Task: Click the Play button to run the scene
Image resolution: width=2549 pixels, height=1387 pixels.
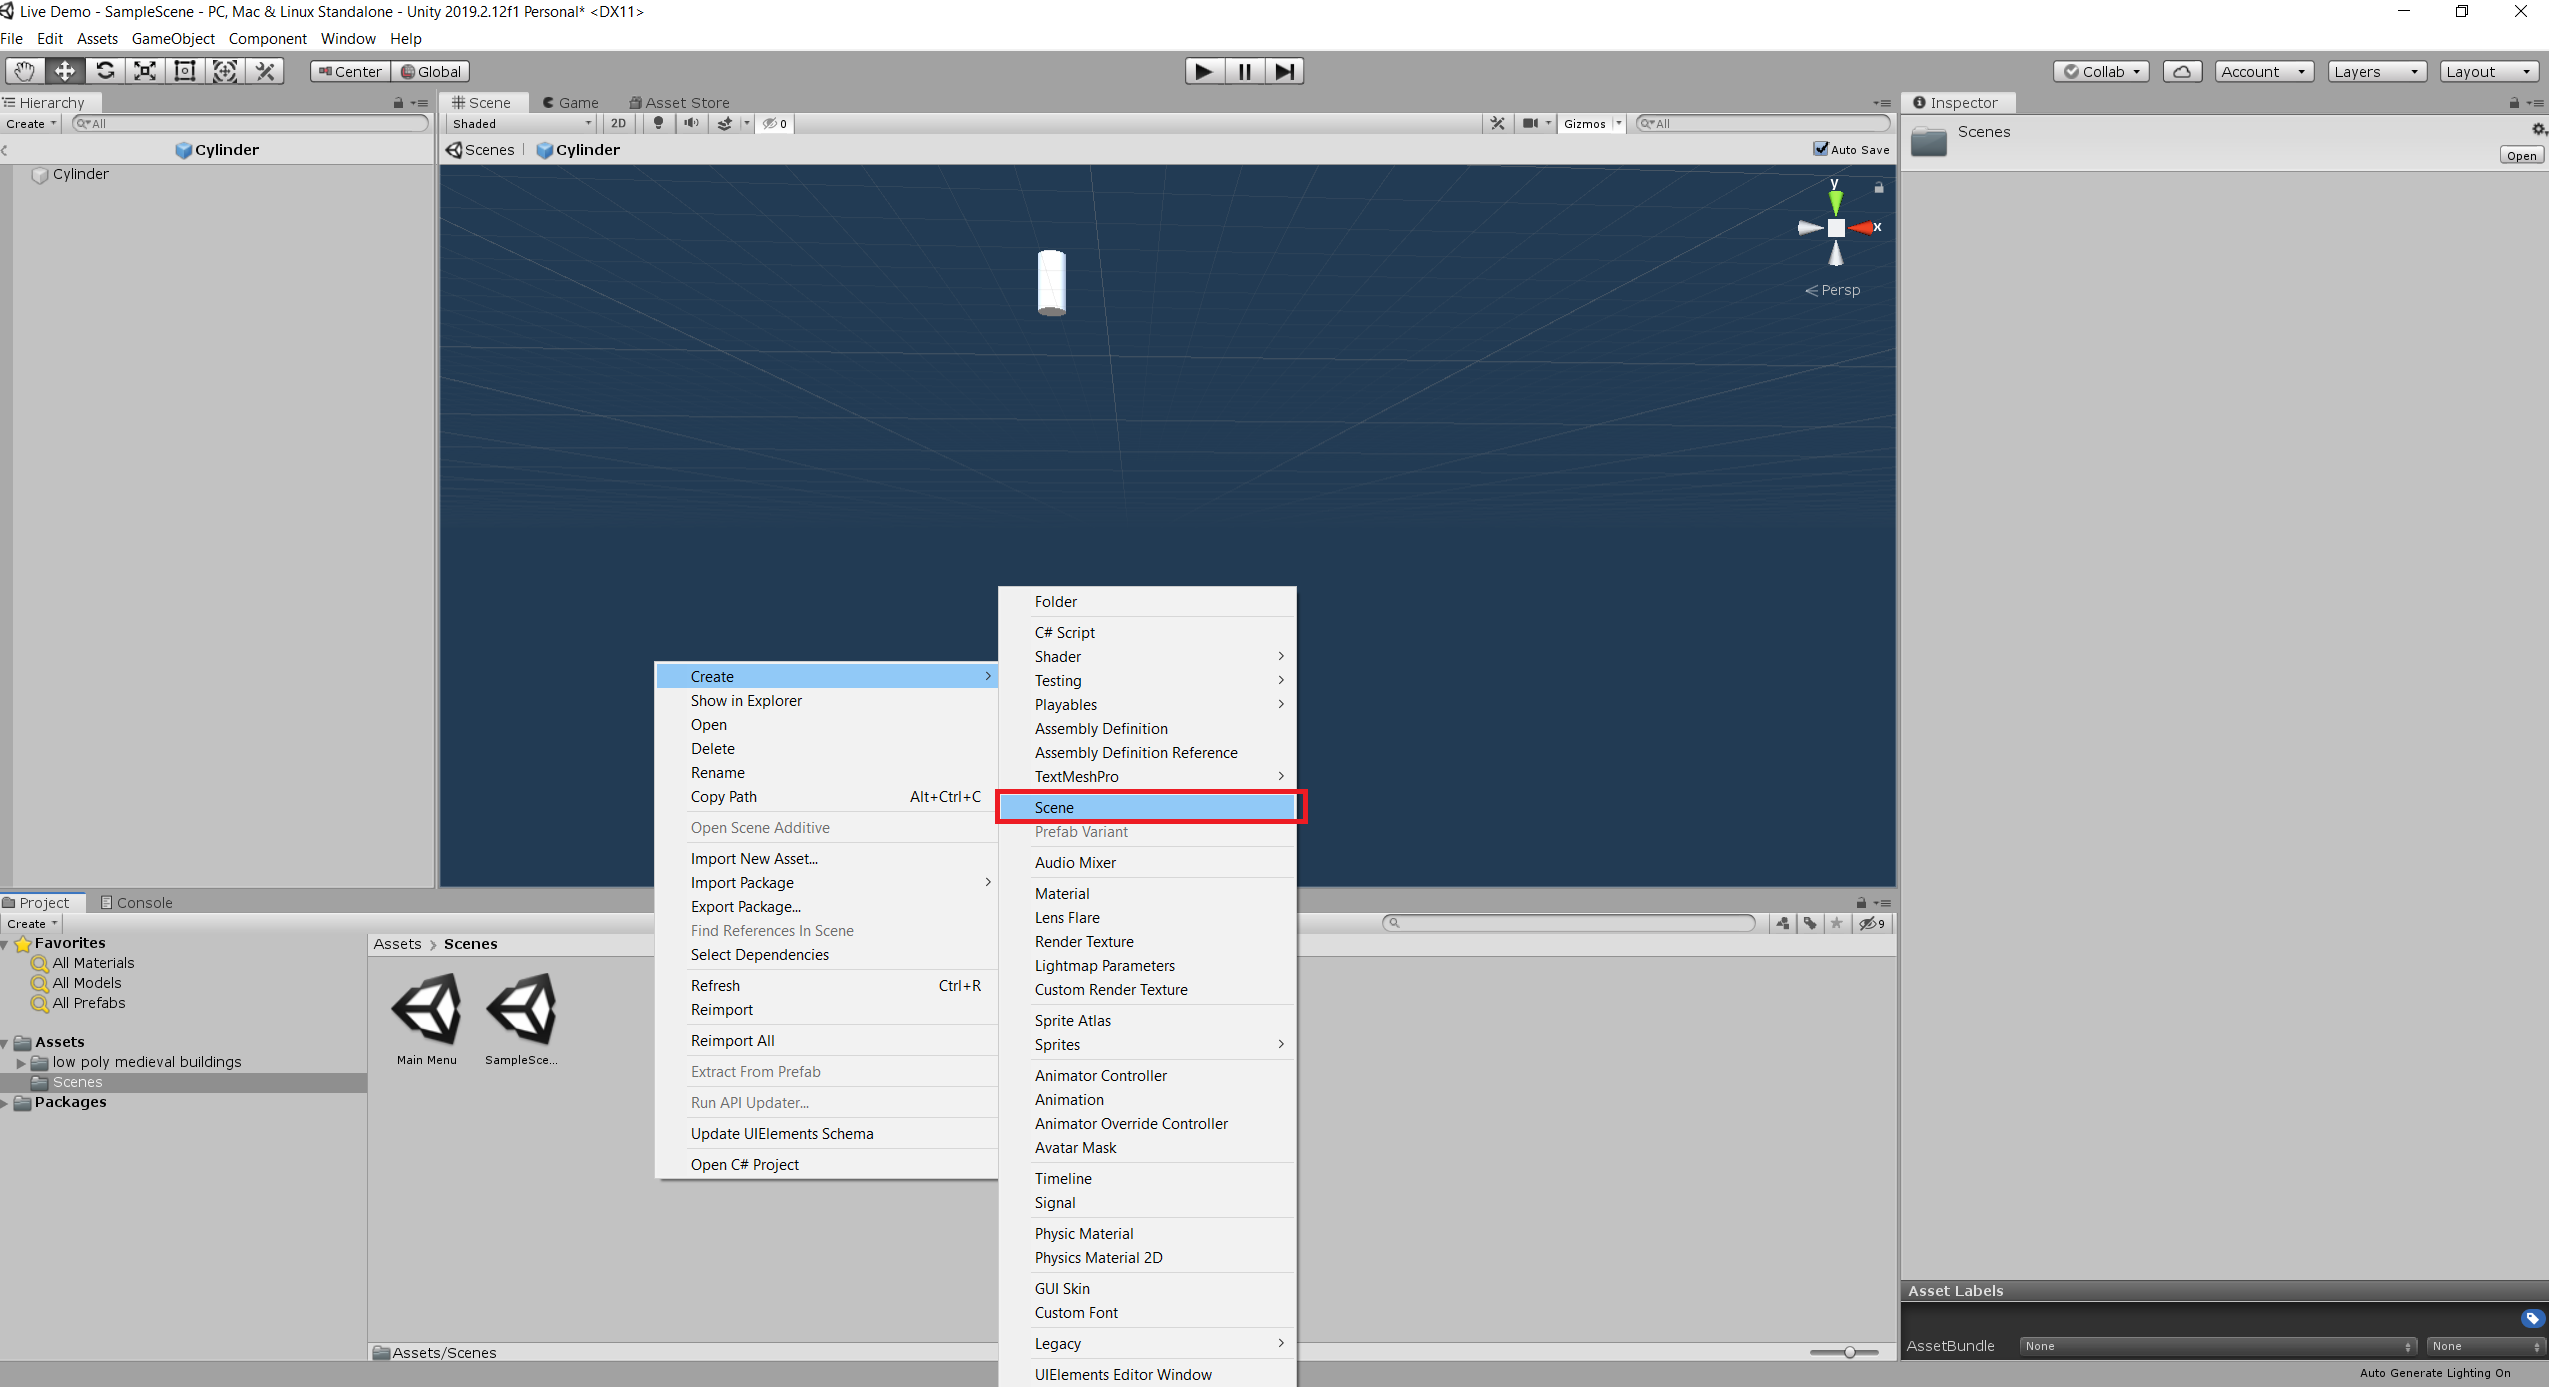Action: [x=1204, y=70]
